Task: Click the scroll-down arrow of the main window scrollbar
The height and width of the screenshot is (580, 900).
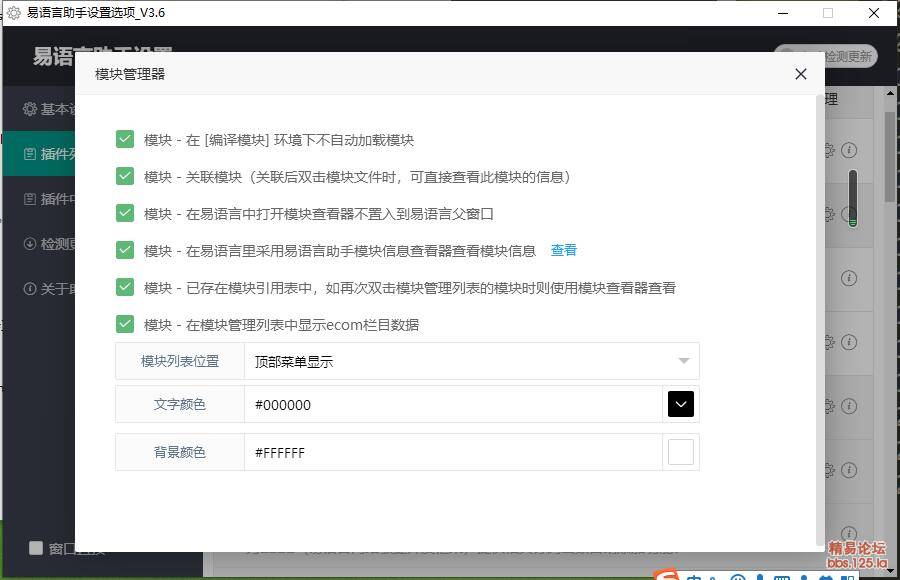Action: click(890, 571)
